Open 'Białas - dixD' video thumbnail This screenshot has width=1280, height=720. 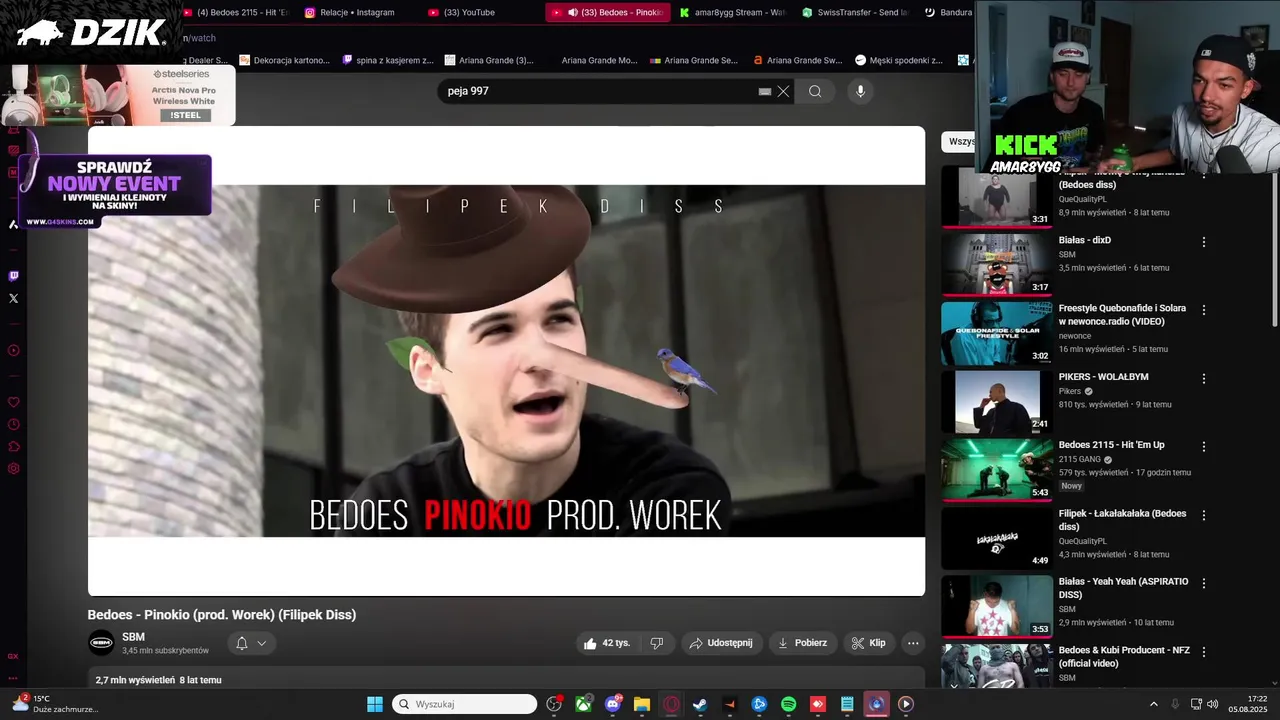coord(997,265)
